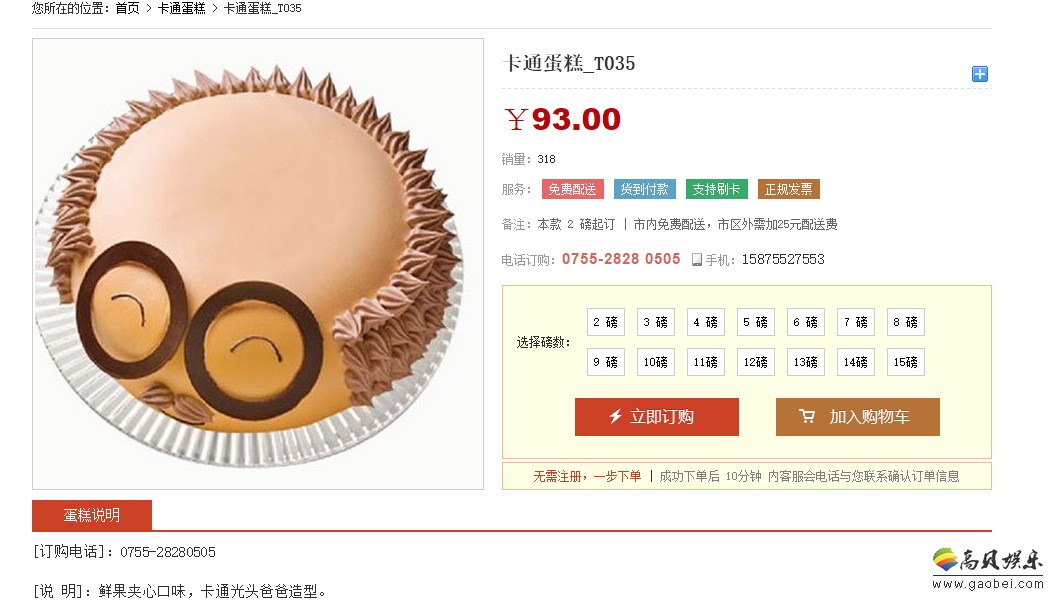
Task: Open the 高贝娱乐 watermark logo
Action: (987, 568)
